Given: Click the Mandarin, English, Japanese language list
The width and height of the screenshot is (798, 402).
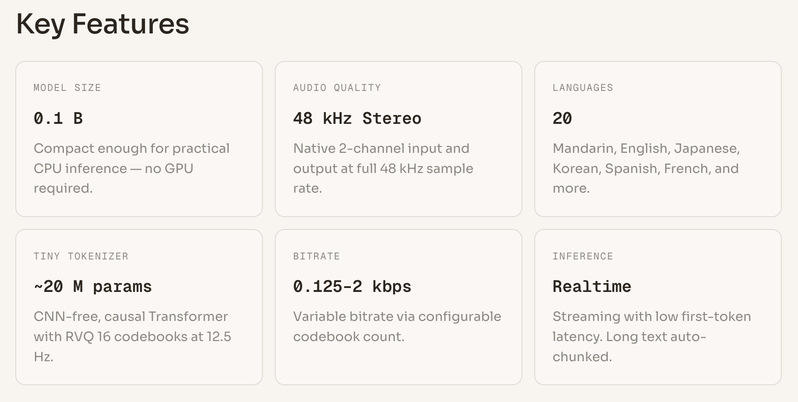Looking at the screenshot, I should coord(646,148).
